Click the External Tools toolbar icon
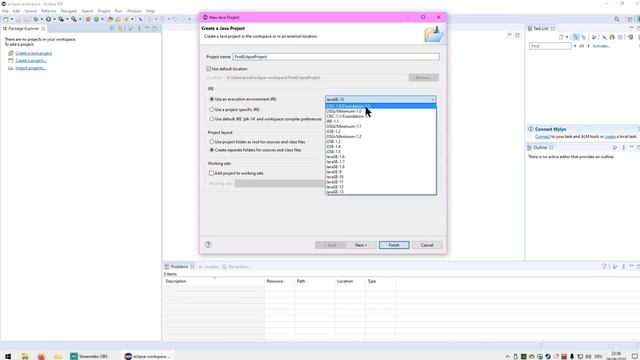 click(x=74, y=19)
